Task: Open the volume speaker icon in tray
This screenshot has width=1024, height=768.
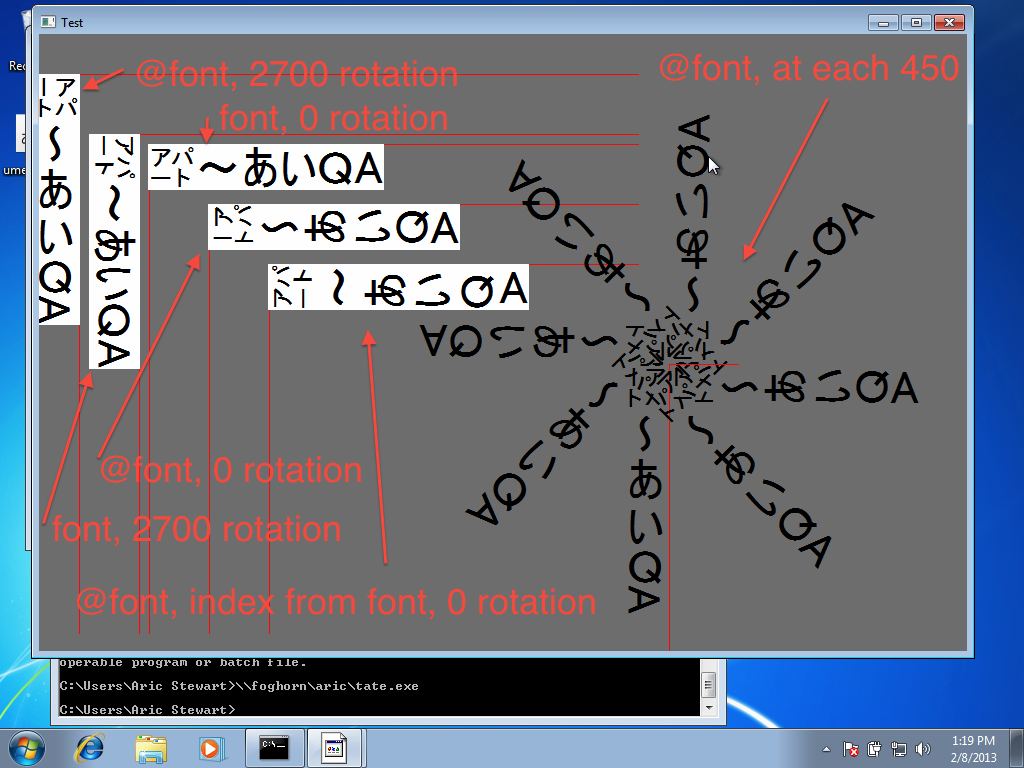Action: [x=922, y=748]
